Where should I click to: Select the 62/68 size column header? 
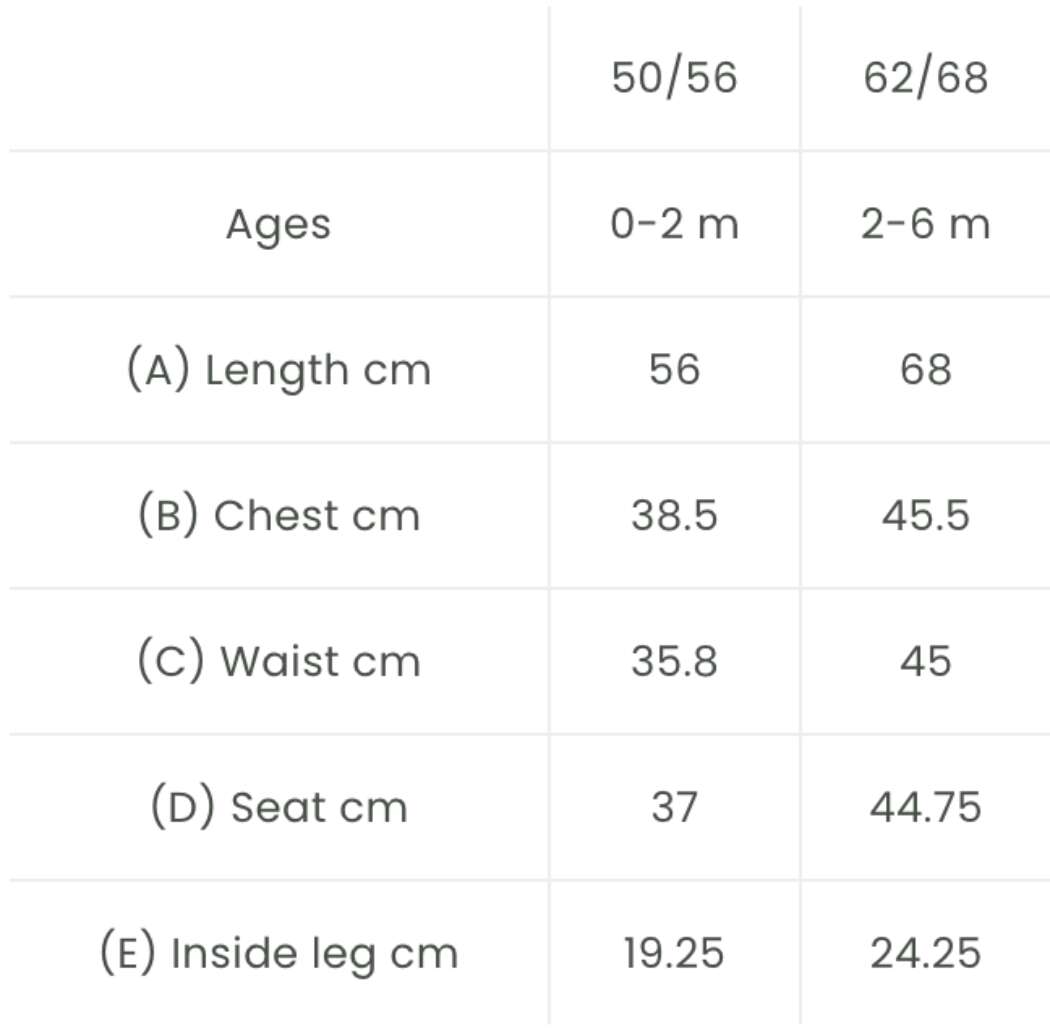click(925, 77)
